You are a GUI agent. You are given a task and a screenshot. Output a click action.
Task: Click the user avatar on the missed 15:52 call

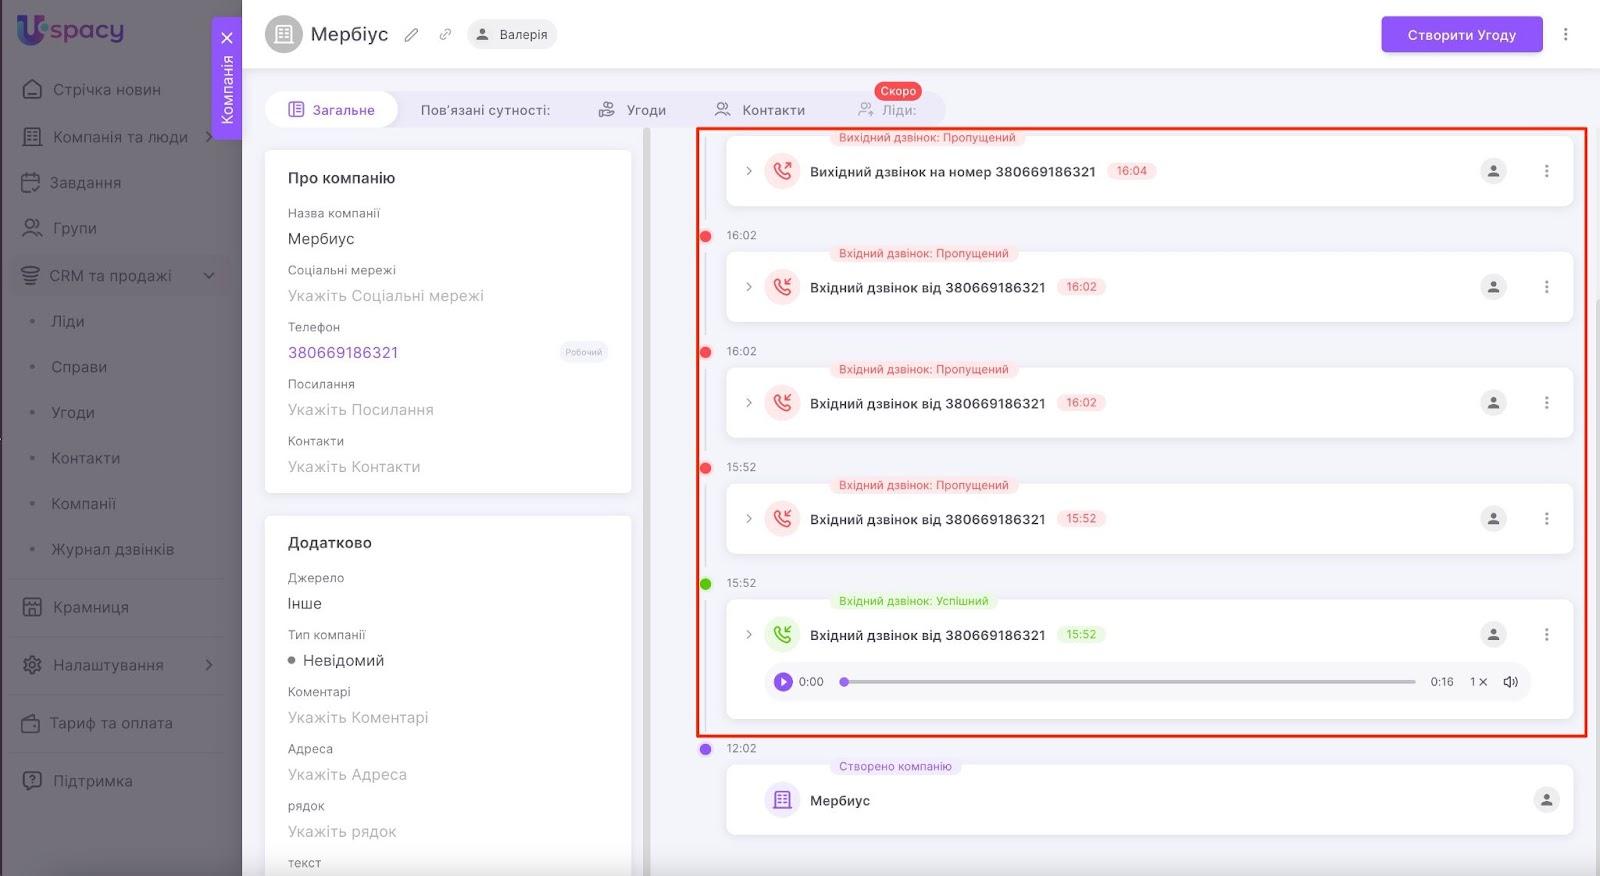click(1493, 519)
